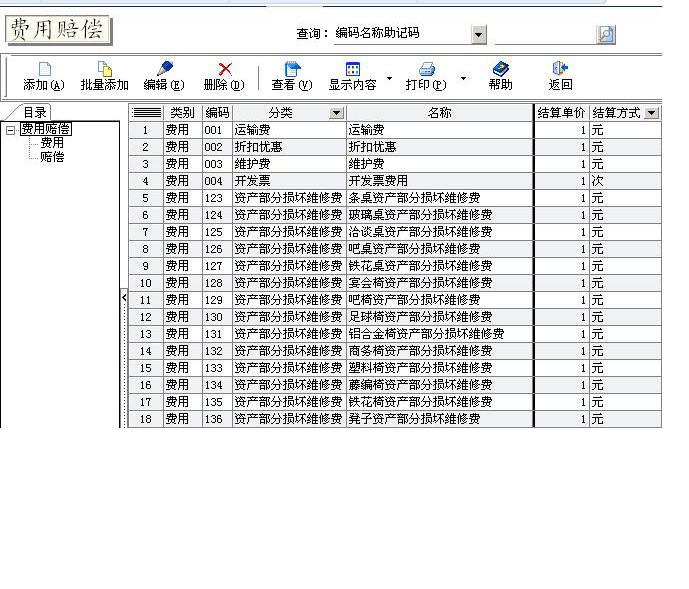689x589 pixels.
Task: Click 玻璃桌资产部分损坏维修费 cell
Action: [439, 215]
